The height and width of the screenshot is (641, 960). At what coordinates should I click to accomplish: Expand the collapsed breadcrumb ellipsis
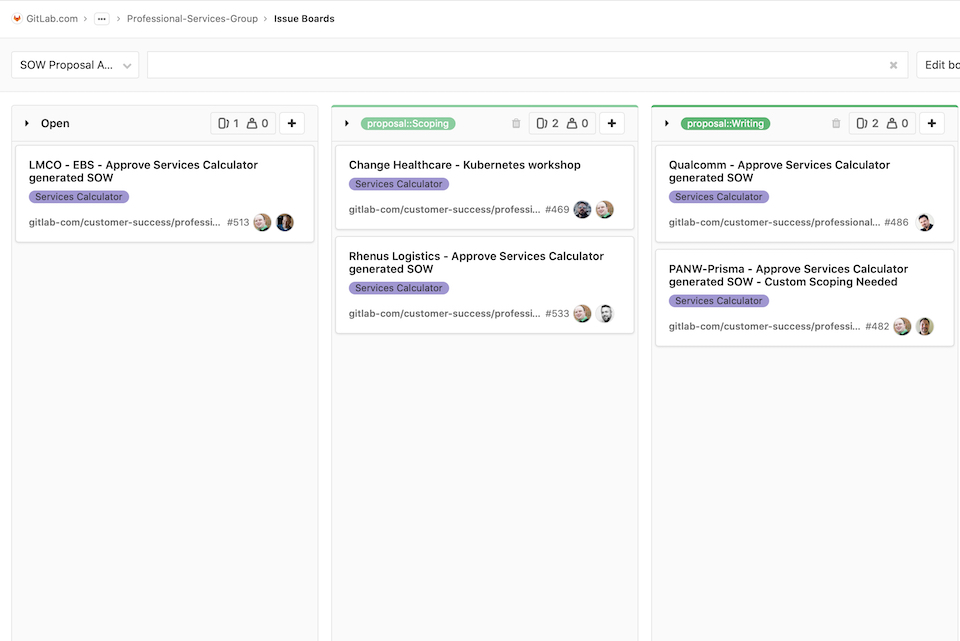coord(102,18)
